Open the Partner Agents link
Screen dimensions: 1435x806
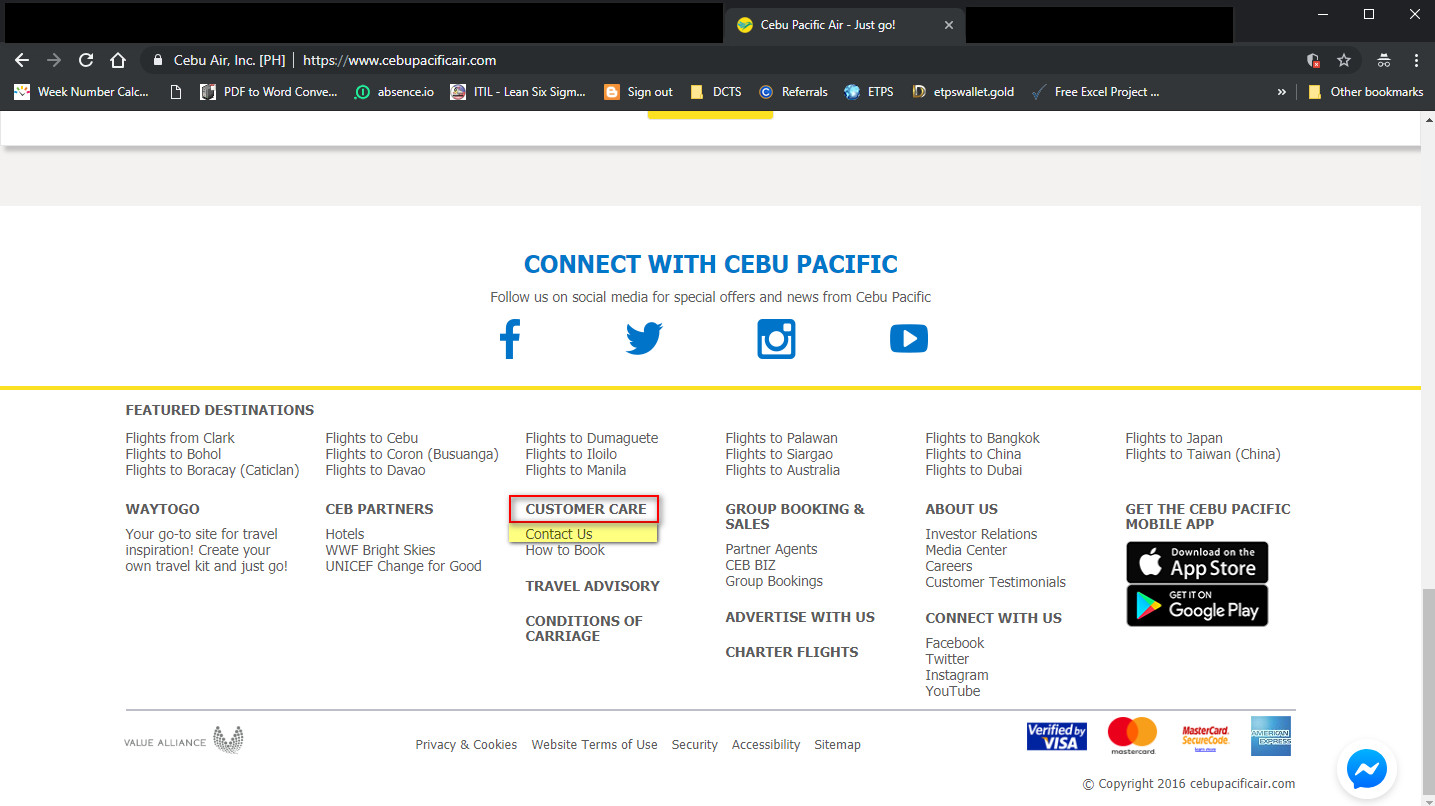coord(771,549)
